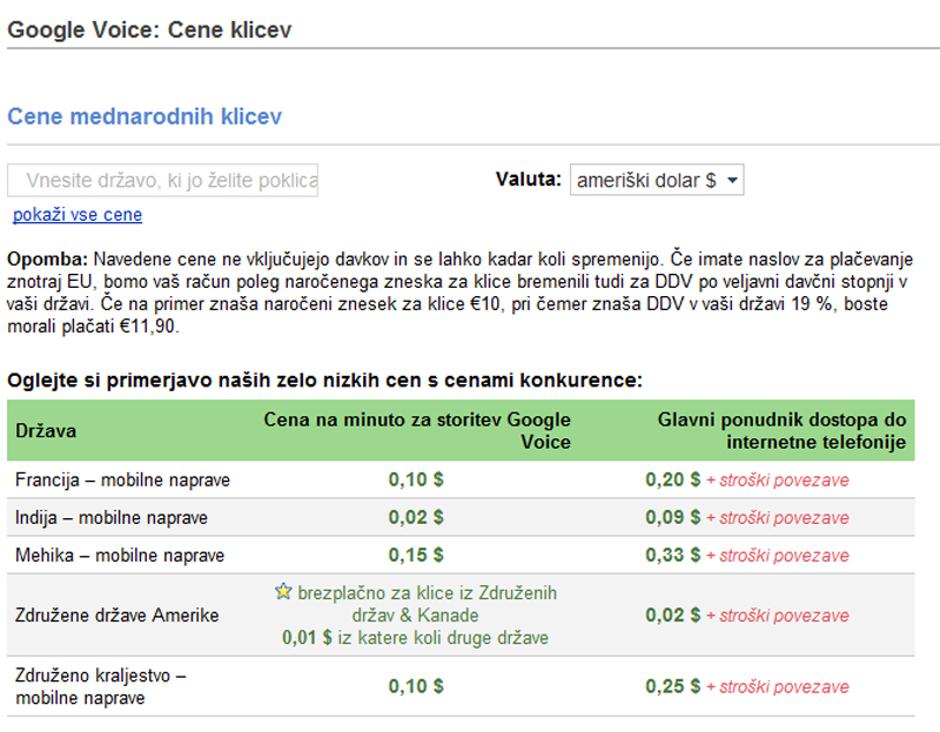Select the 0,02 $ price for Indija
The height and width of the screenshot is (732, 940).
click(x=413, y=518)
